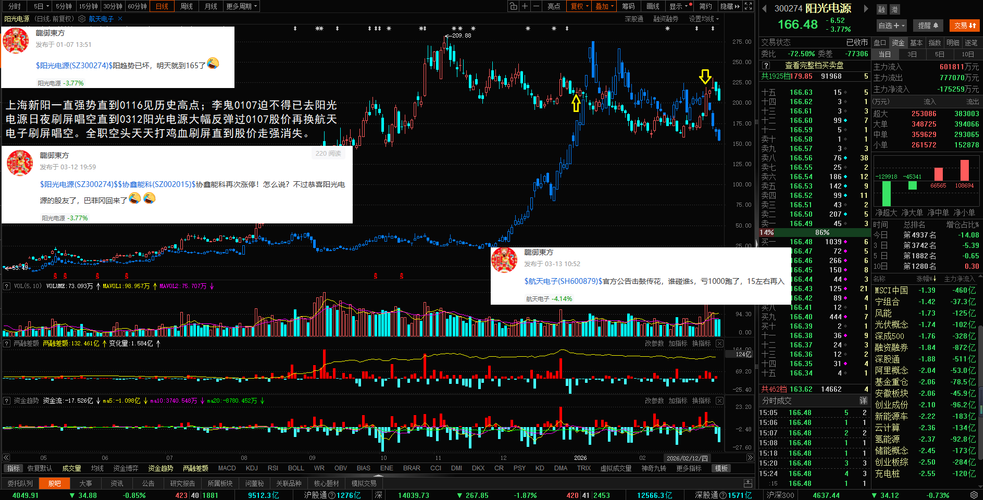The height and width of the screenshot is (500, 983).
Task: Click 隐藏 hide side panel arrows
Action: click(729, 6)
